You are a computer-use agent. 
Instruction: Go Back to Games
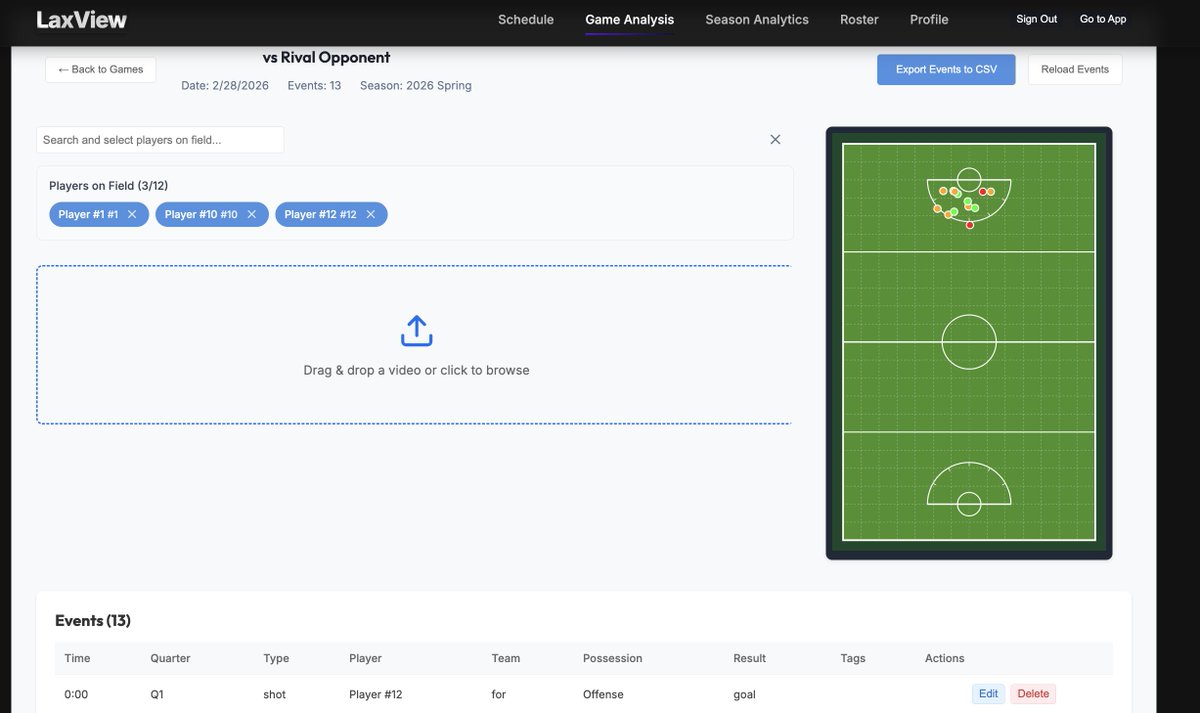[100, 69]
